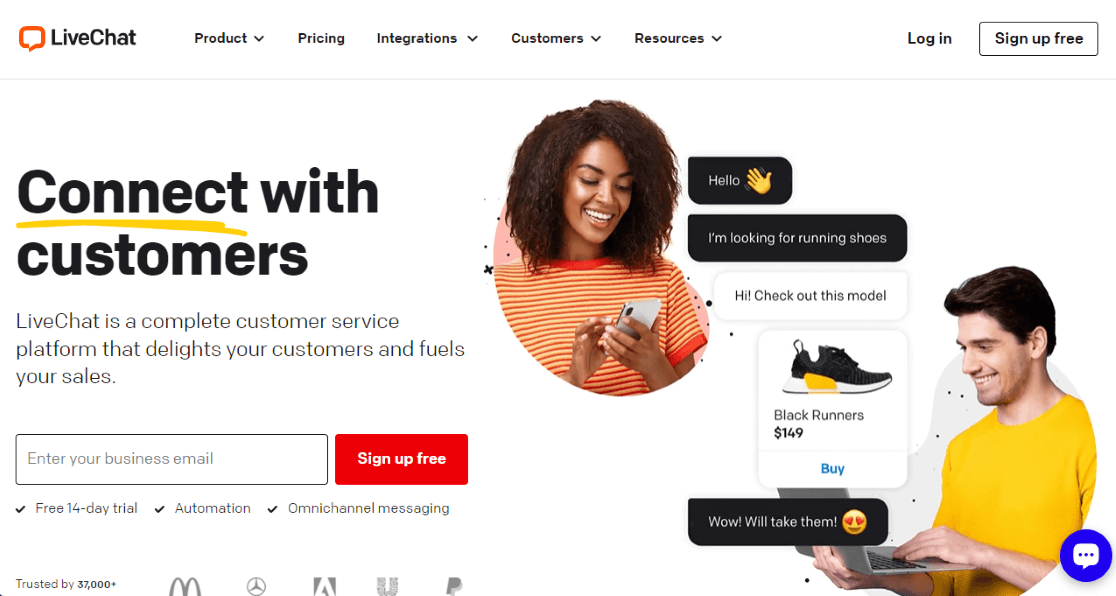Image resolution: width=1116 pixels, height=596 pixels.
Task: Go to the Pricing page
Action: 321,38
